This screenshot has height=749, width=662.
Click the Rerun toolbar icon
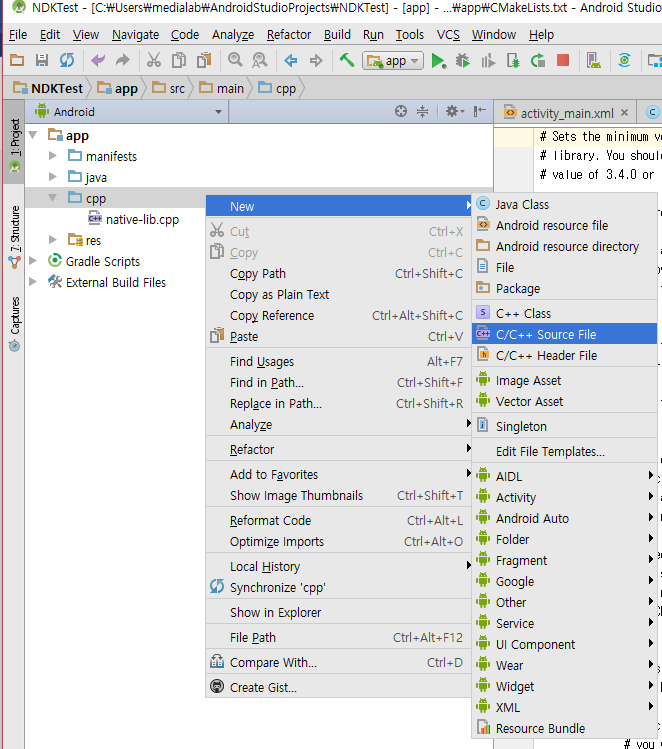coord(538,60)
